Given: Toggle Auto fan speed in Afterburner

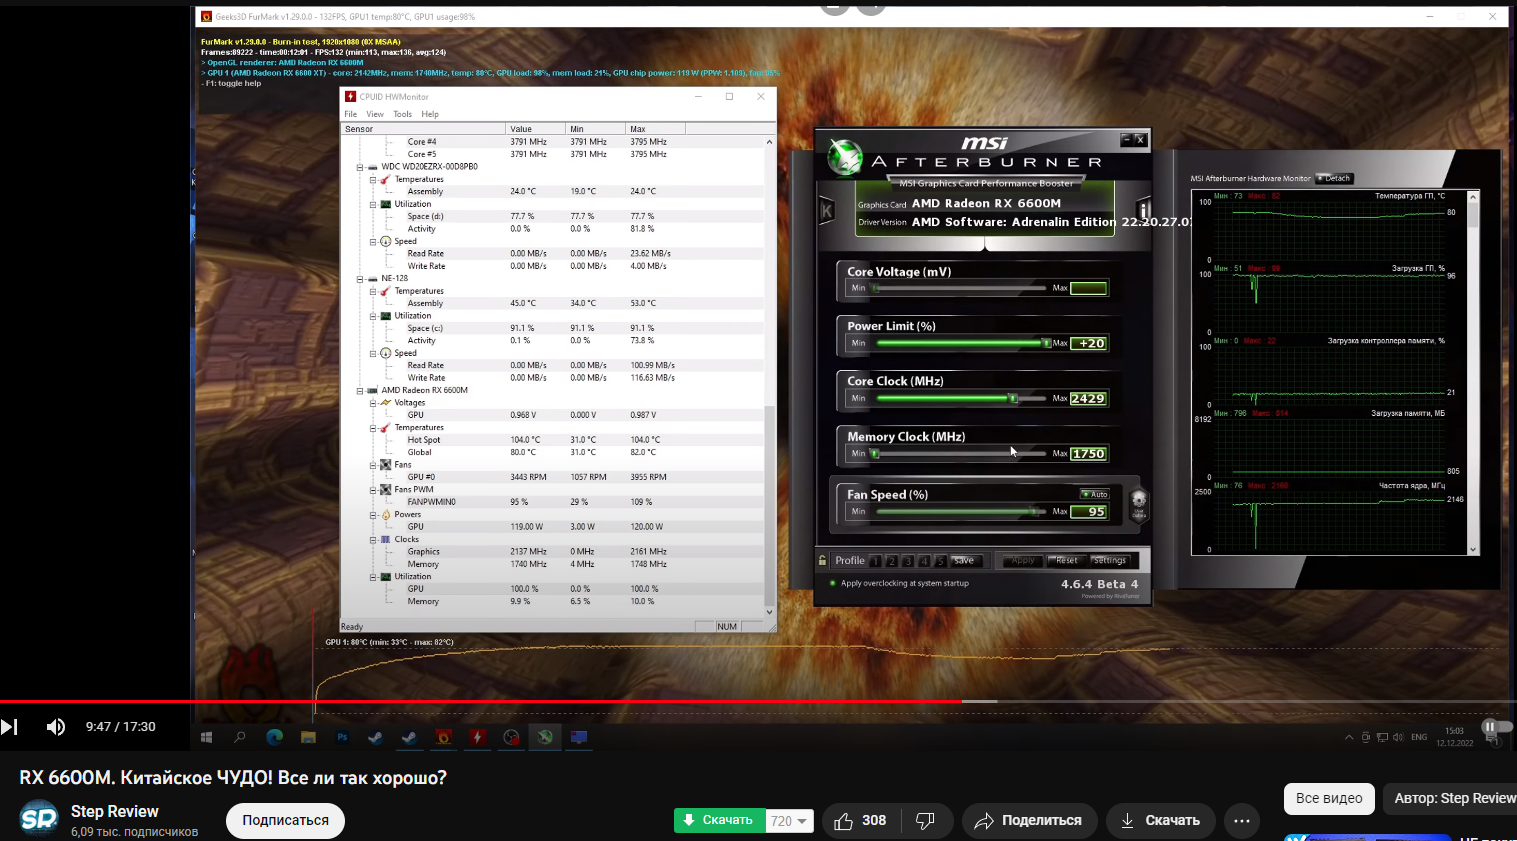Looking at the screenshot, I should (1095, 494).
